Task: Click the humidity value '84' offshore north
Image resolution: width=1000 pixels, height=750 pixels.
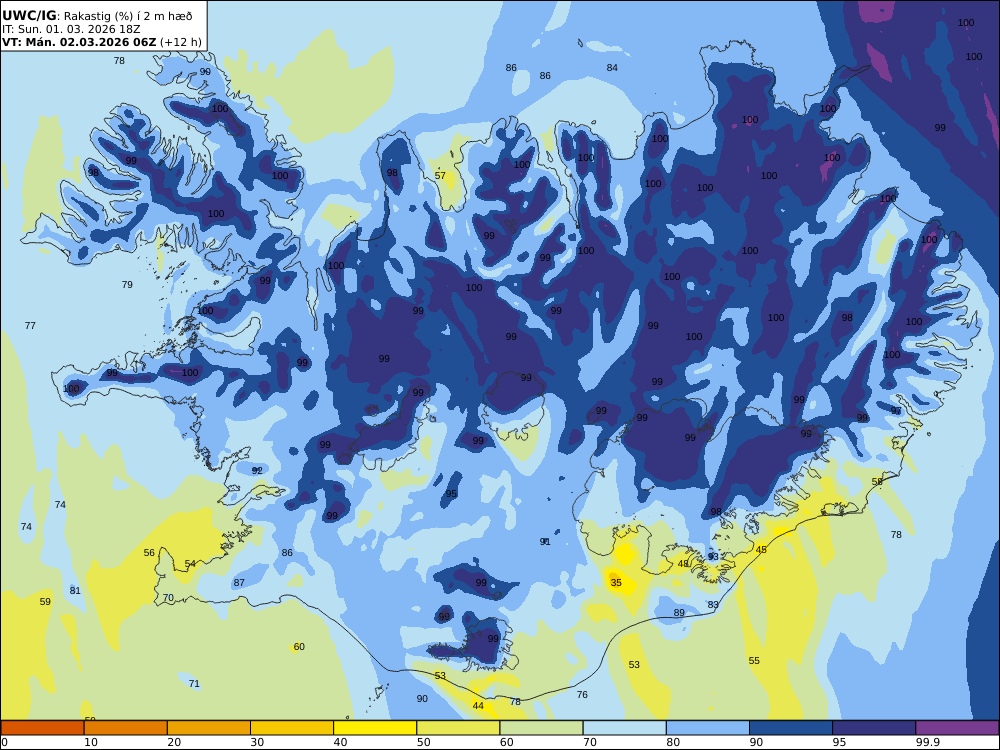Action: coord(612,68)
